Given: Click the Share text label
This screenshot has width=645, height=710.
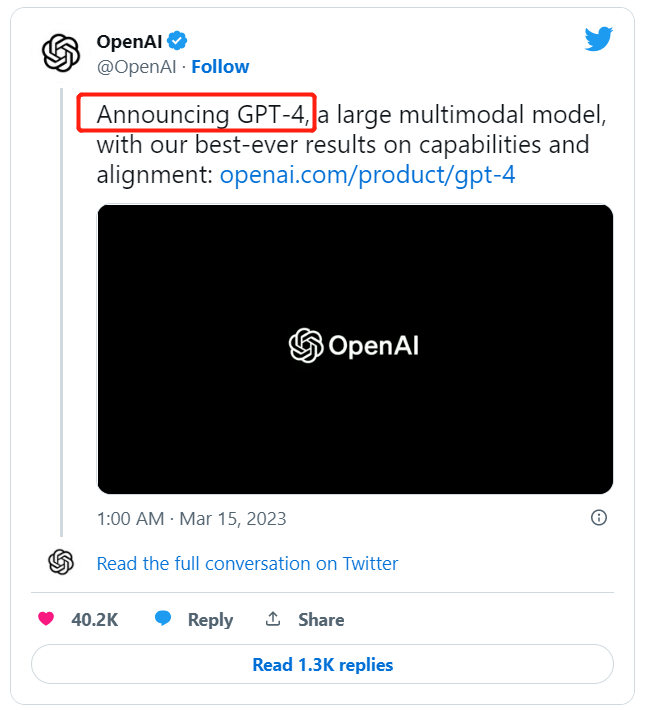Looking at the screenshot, I should pos(321,620).
